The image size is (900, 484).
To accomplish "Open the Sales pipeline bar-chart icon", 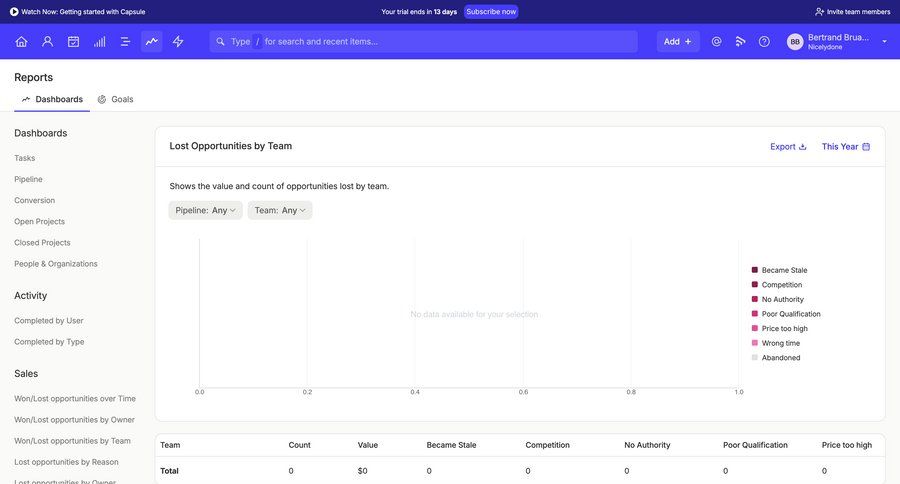I will click(x=99, y=41).
